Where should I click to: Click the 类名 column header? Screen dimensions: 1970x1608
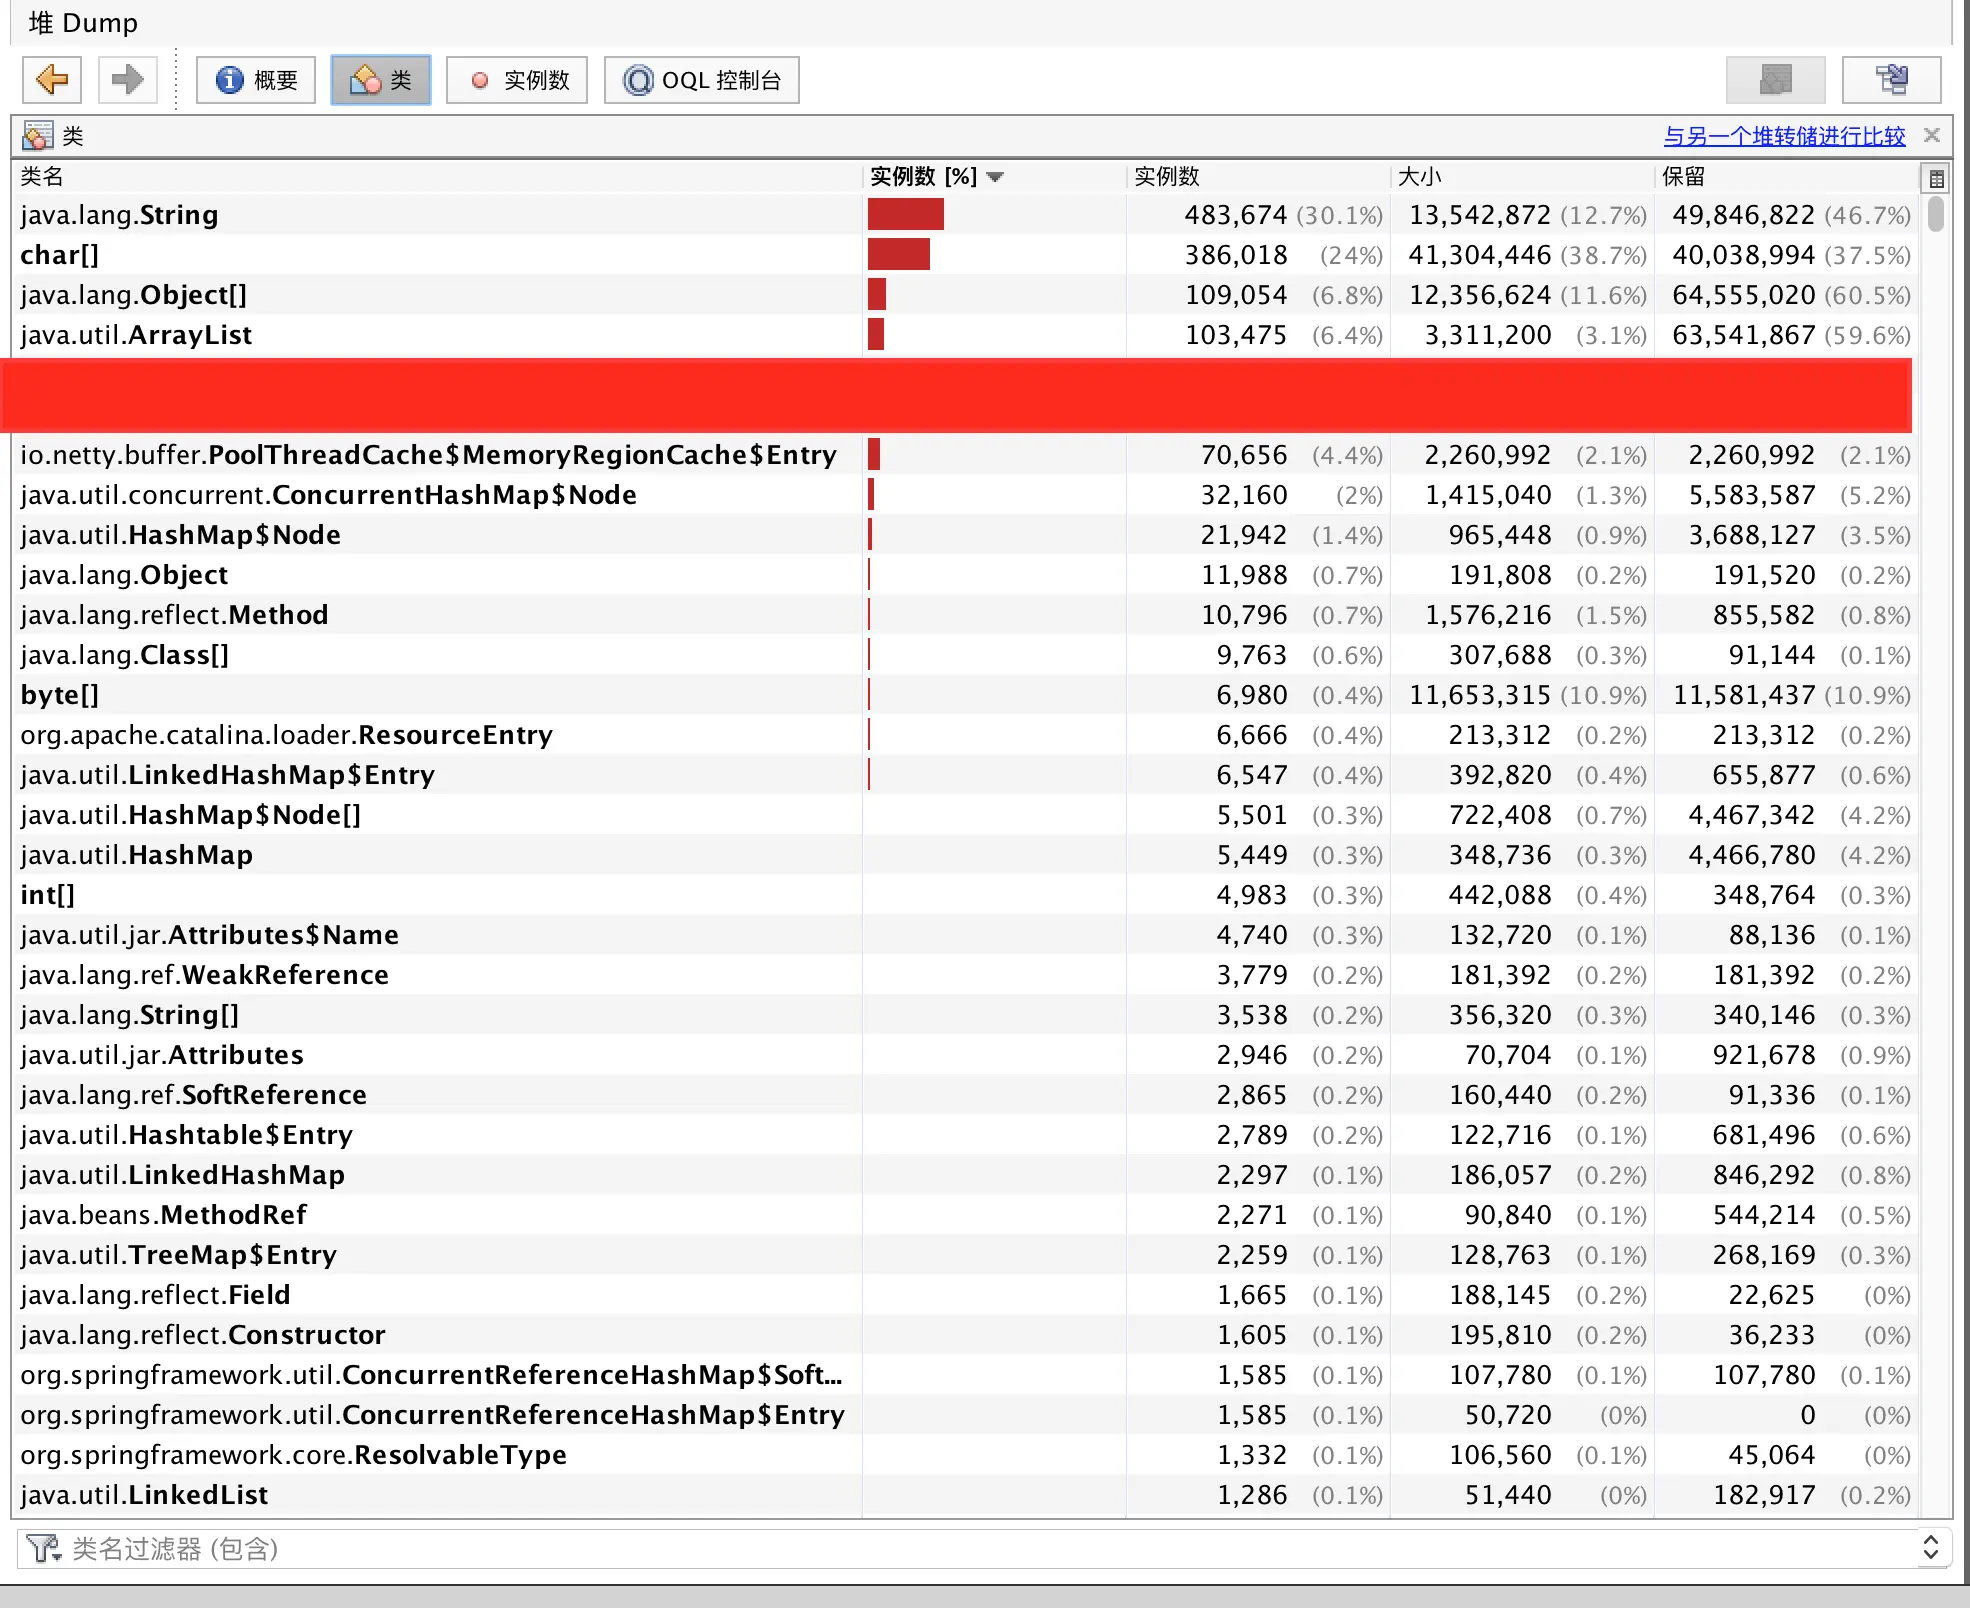click(42, 177)
